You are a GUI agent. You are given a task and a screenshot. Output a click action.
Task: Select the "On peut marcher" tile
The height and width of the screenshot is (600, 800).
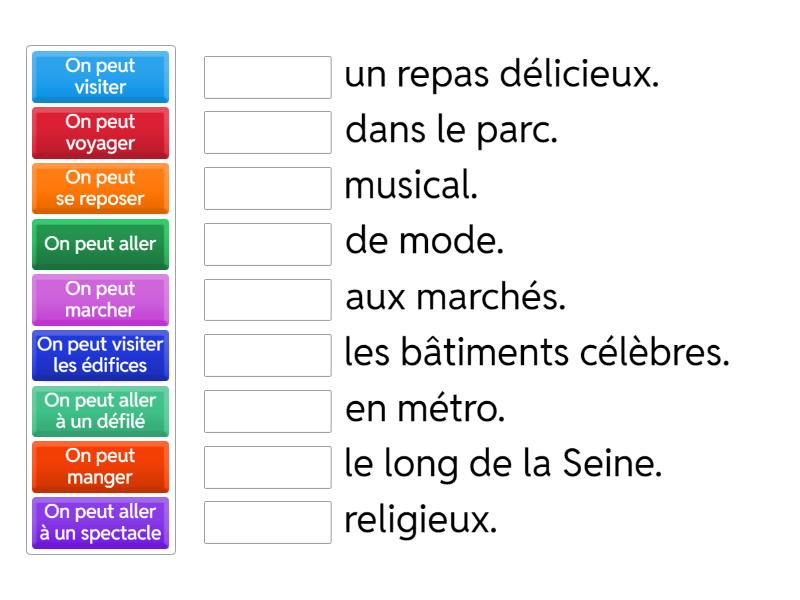point(99,299)
